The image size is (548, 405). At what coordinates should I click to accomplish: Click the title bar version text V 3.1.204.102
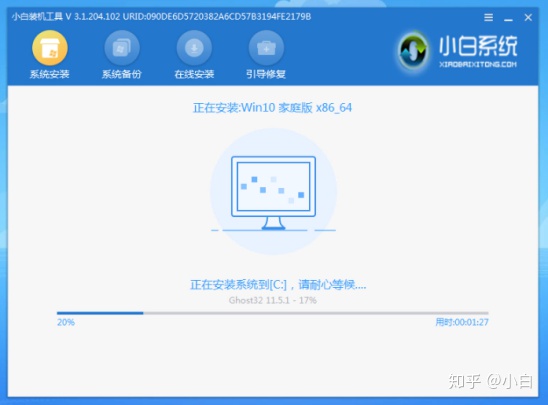point(93,17)
